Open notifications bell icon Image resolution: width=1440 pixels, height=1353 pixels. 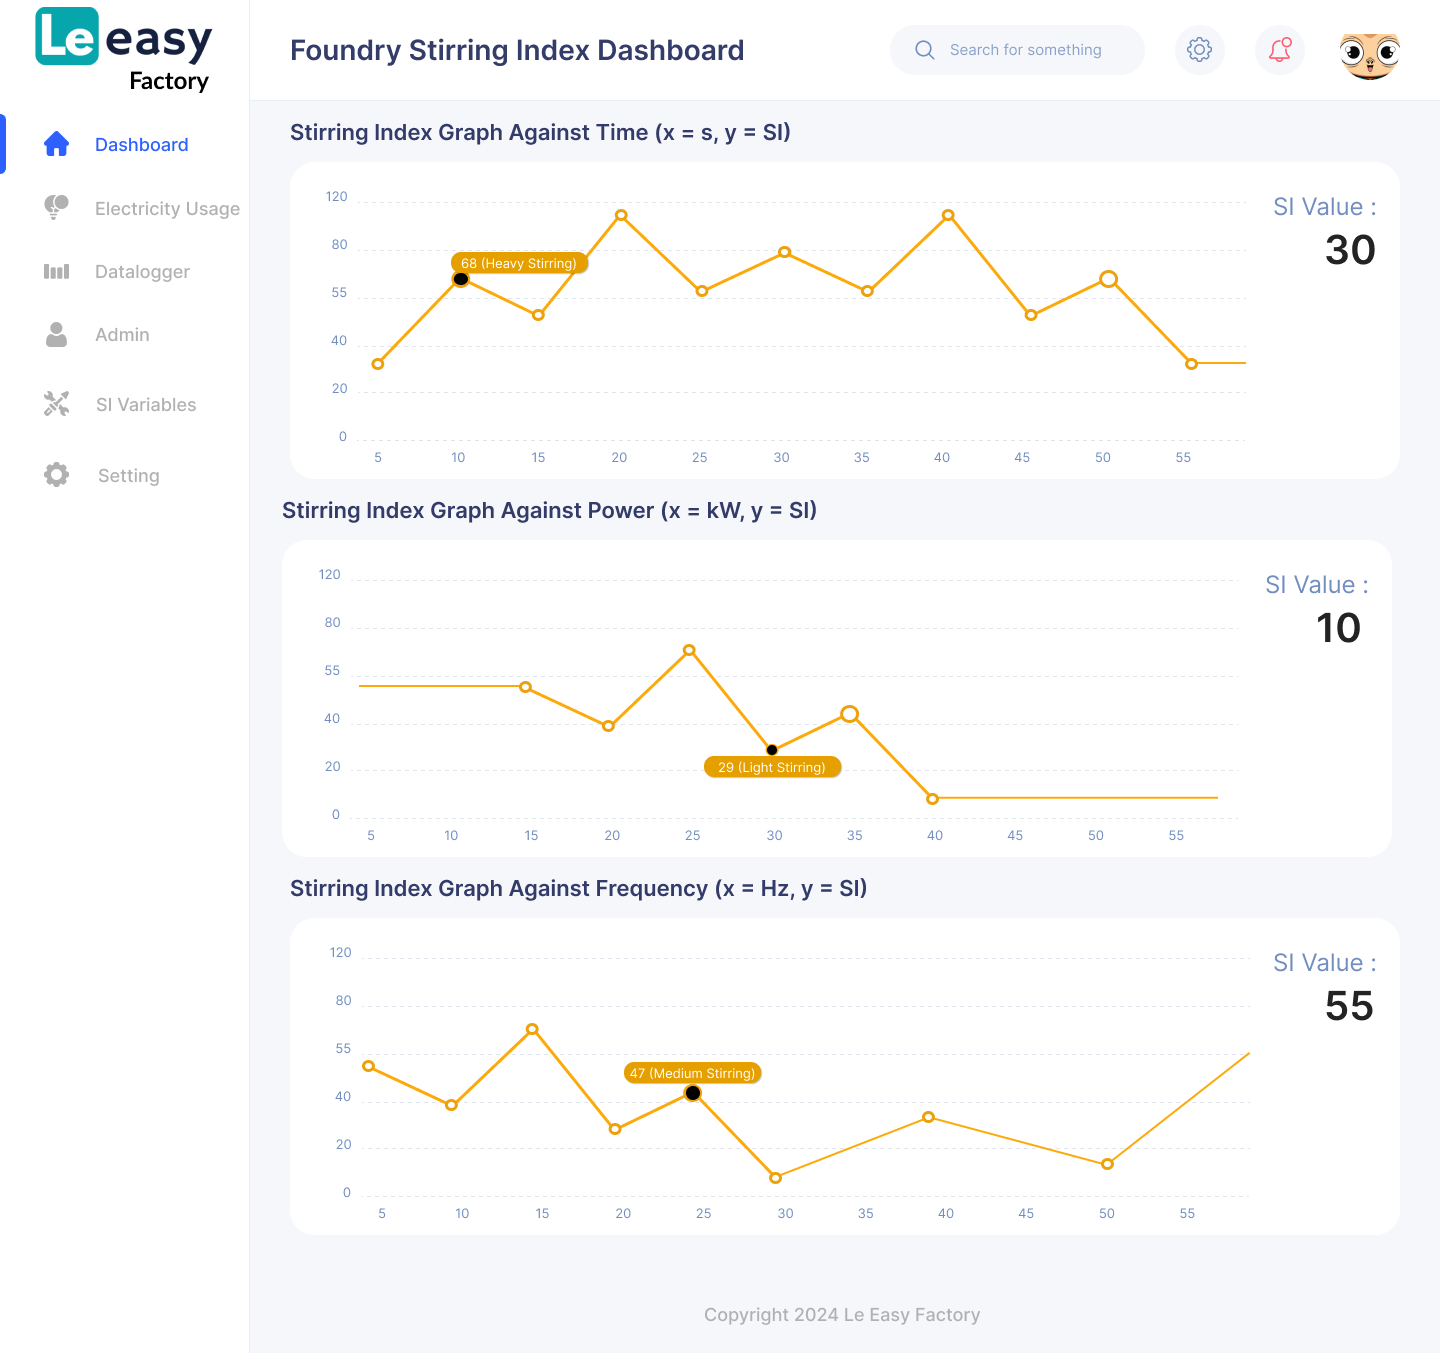[1280, 50]
